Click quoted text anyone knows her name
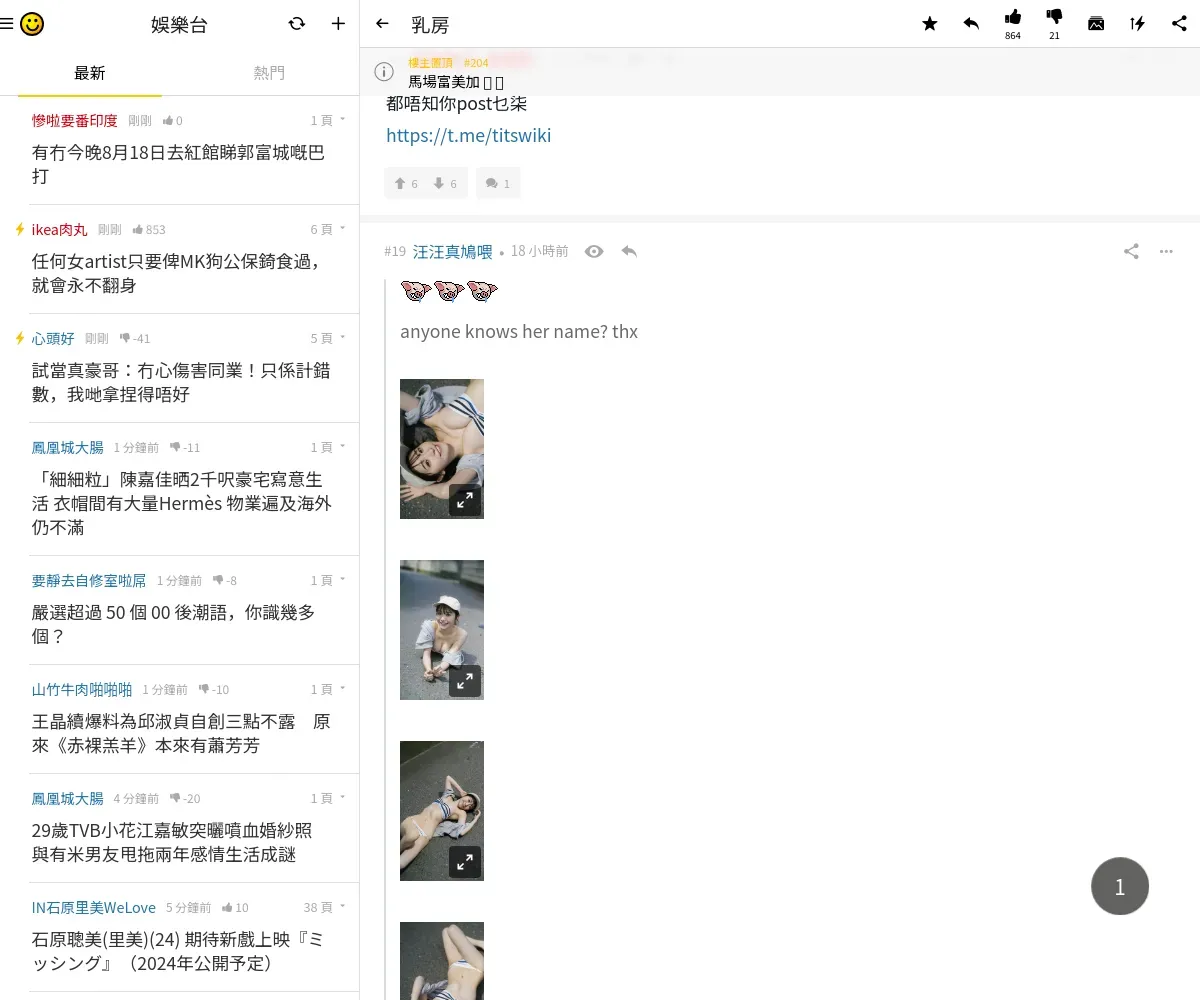Screen dimensions: 1200x1000 pyautogui.click(x=519, y=331)
